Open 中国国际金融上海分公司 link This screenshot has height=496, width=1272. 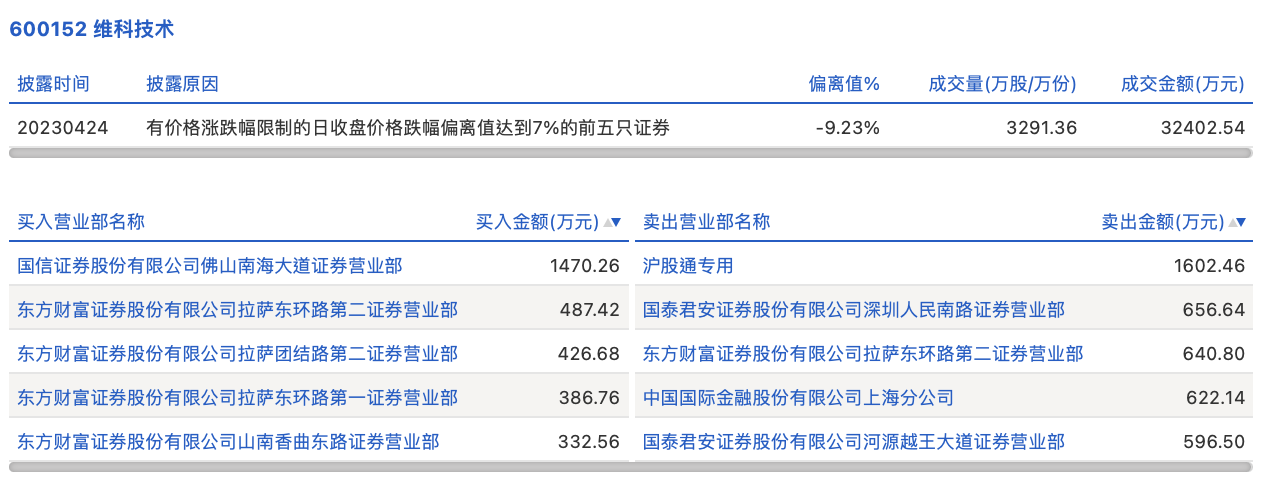[798, 398]
